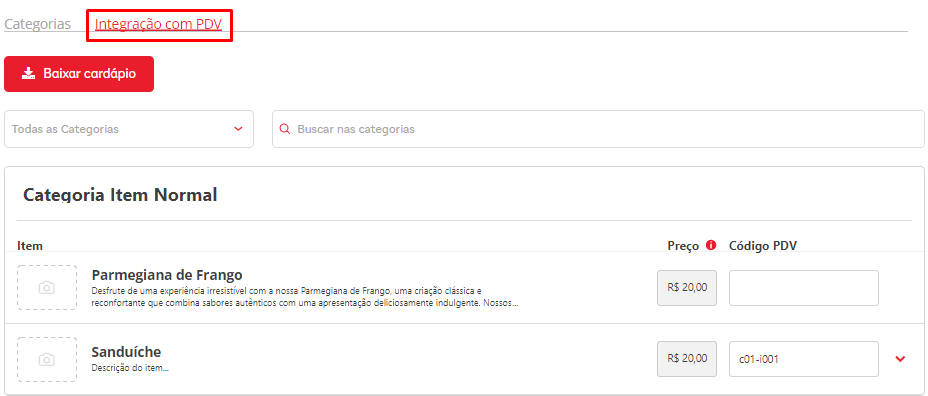The width and height of the screenshot is (928, 396).
Task: Click the camera placeholder for Sanduíche
Action: pyautogui.click(x=47, y=359)
